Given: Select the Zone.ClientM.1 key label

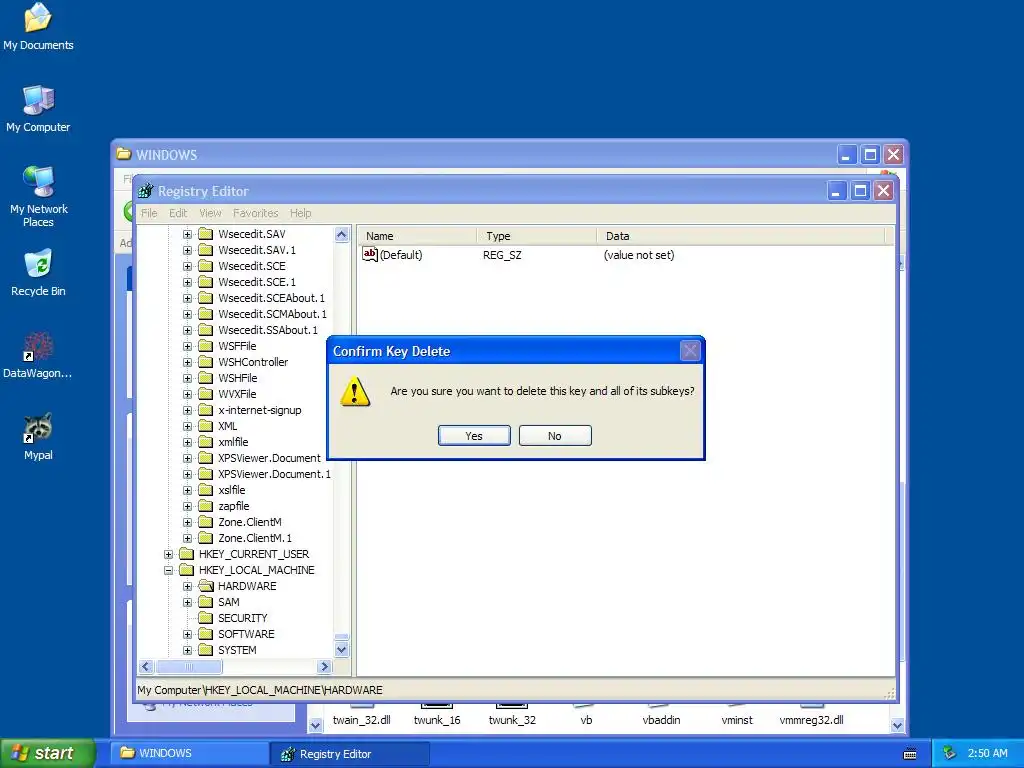Looking at the screenshot, I should tap(255, 538).
